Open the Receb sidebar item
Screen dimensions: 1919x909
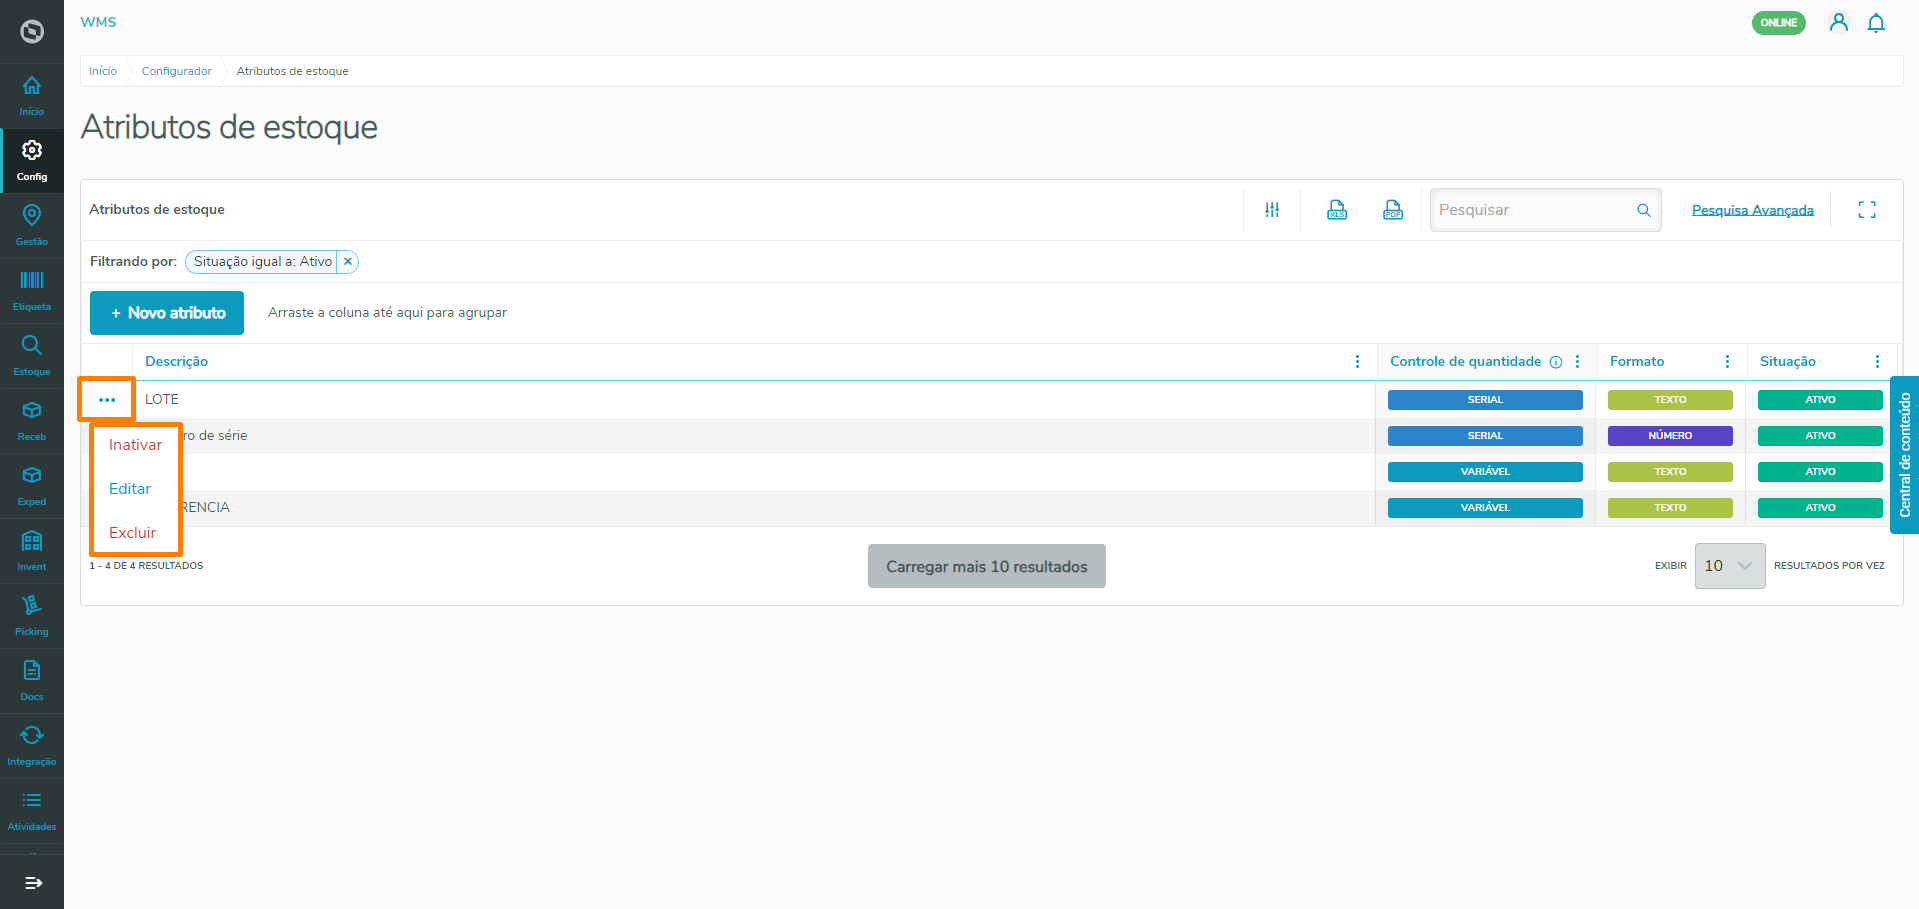[x=32, y=421]
